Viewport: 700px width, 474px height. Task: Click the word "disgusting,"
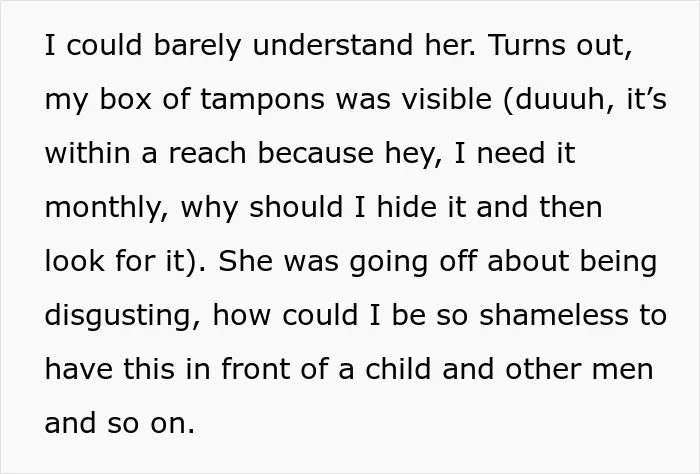tap(123, 316)
